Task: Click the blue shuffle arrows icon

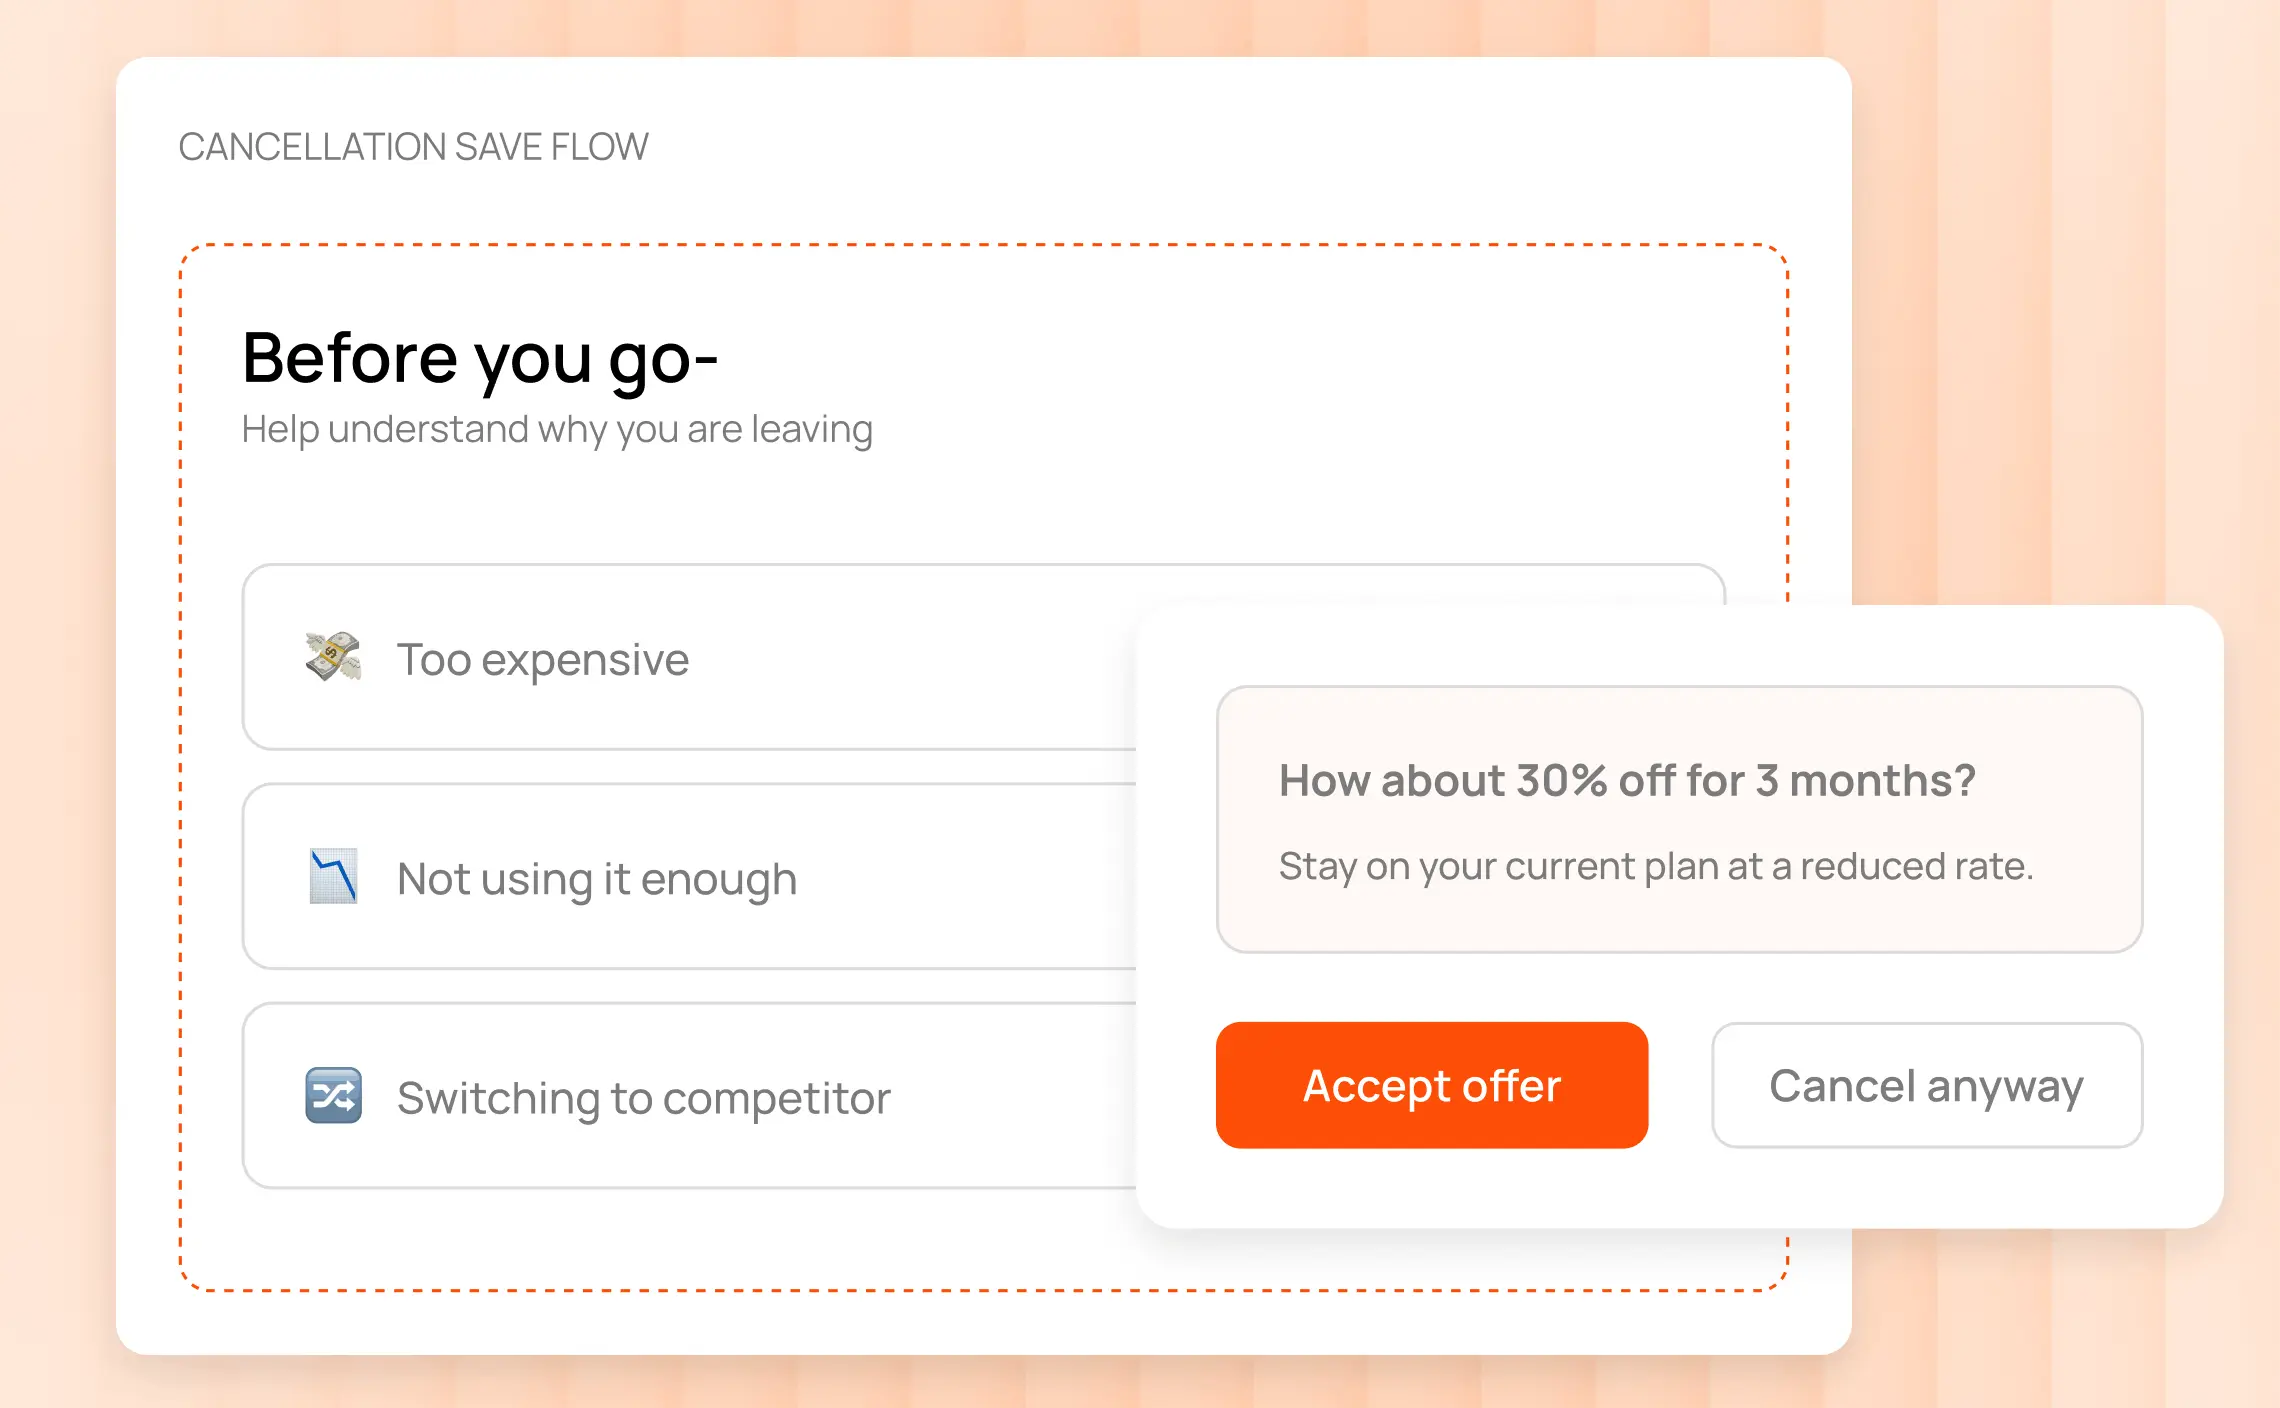Action: pos(333,1096)
